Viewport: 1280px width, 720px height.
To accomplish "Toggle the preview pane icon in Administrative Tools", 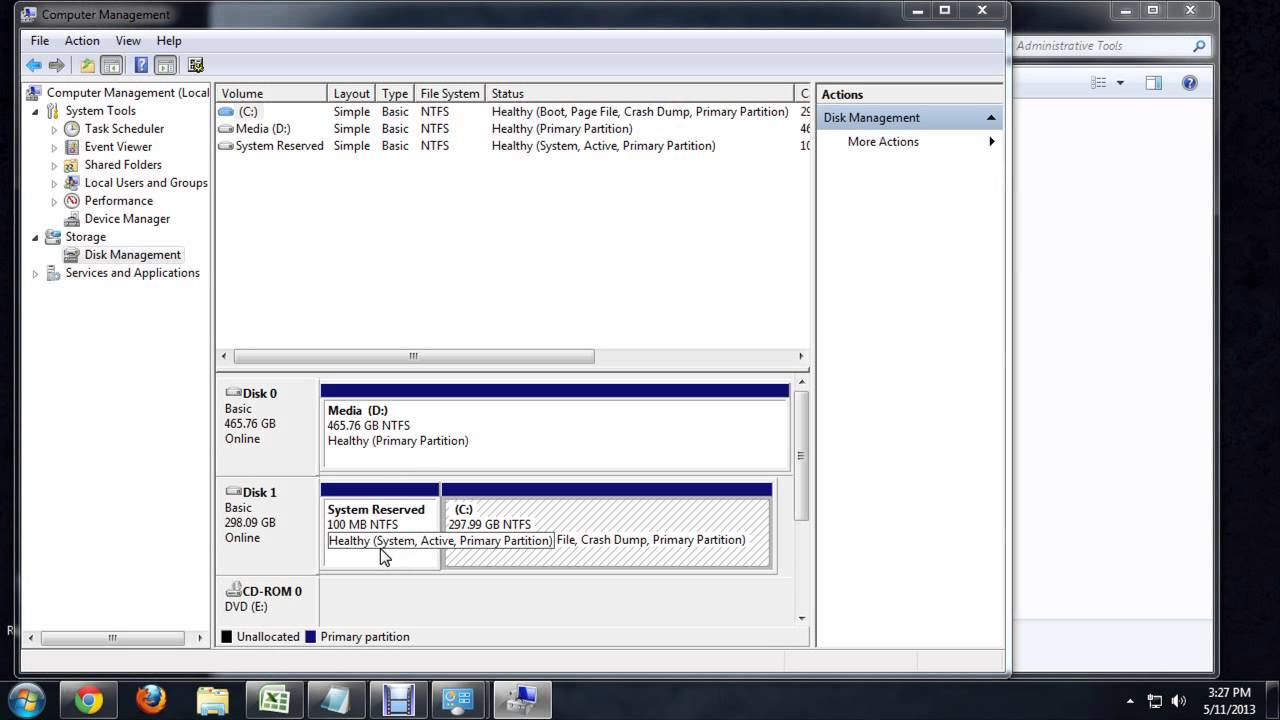I will click(1154, 83).
